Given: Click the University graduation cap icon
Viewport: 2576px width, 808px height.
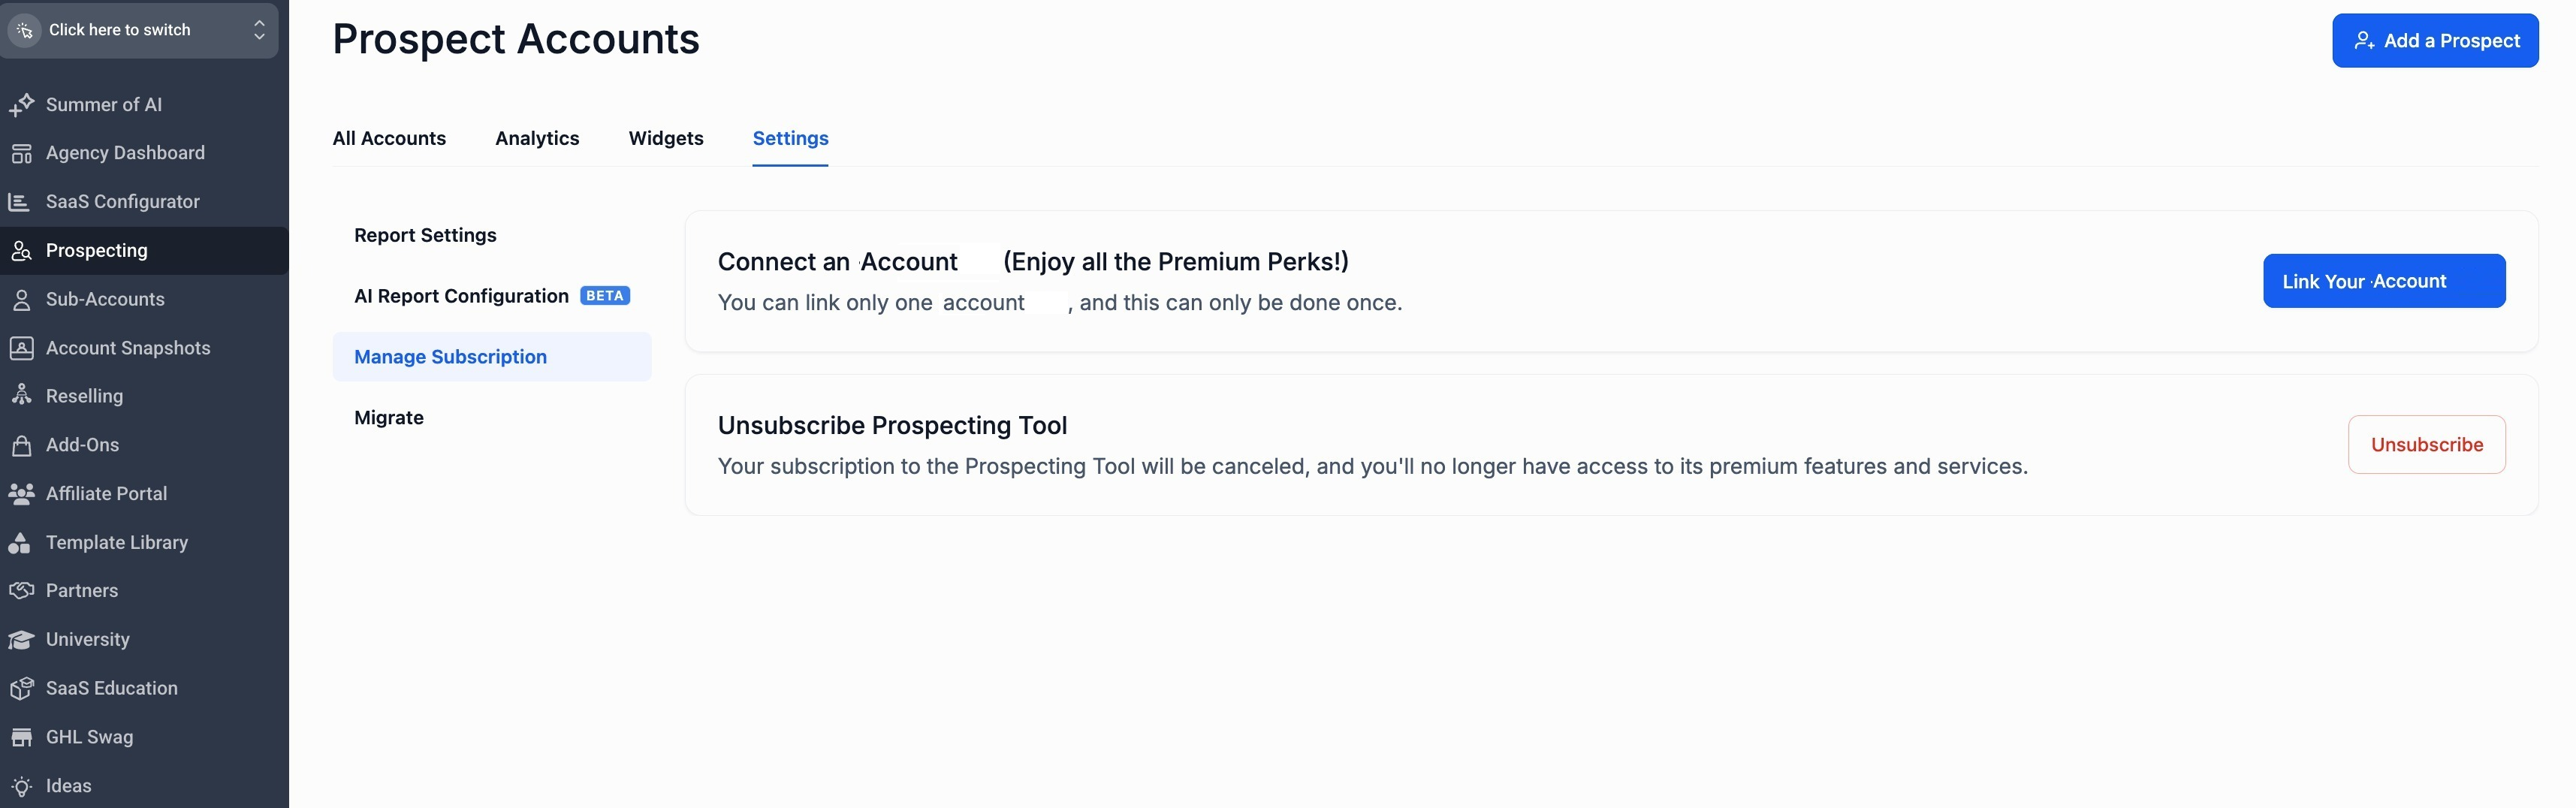Looking at the screenshot, I should pos(21,639).
